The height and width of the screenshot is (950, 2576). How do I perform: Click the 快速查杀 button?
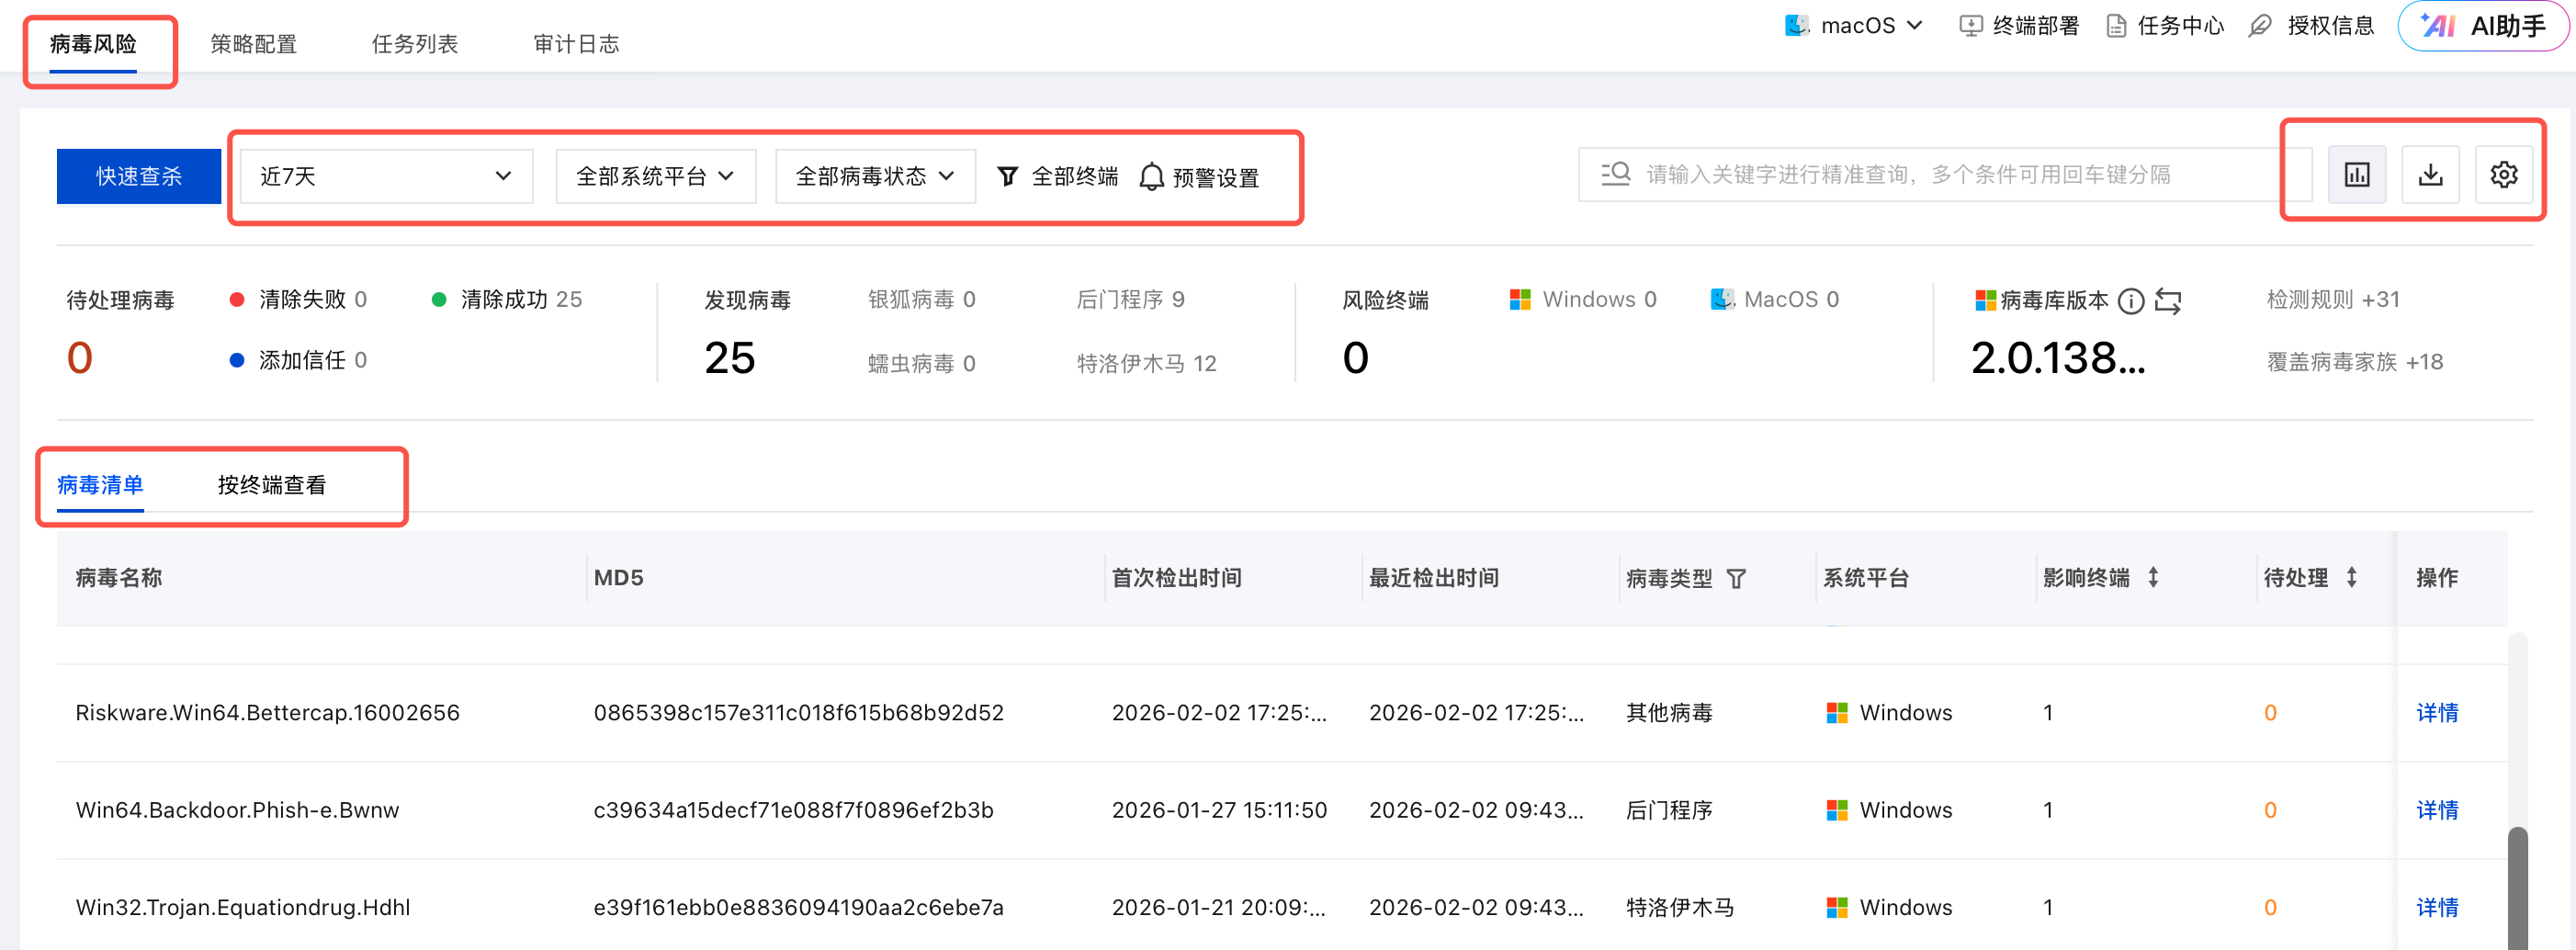139,176
